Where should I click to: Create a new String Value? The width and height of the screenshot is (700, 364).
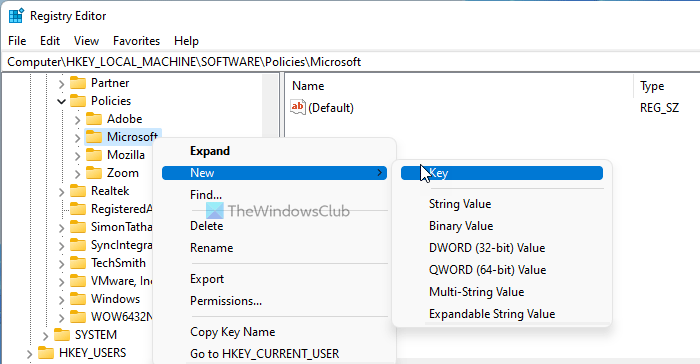click(502, 204)
